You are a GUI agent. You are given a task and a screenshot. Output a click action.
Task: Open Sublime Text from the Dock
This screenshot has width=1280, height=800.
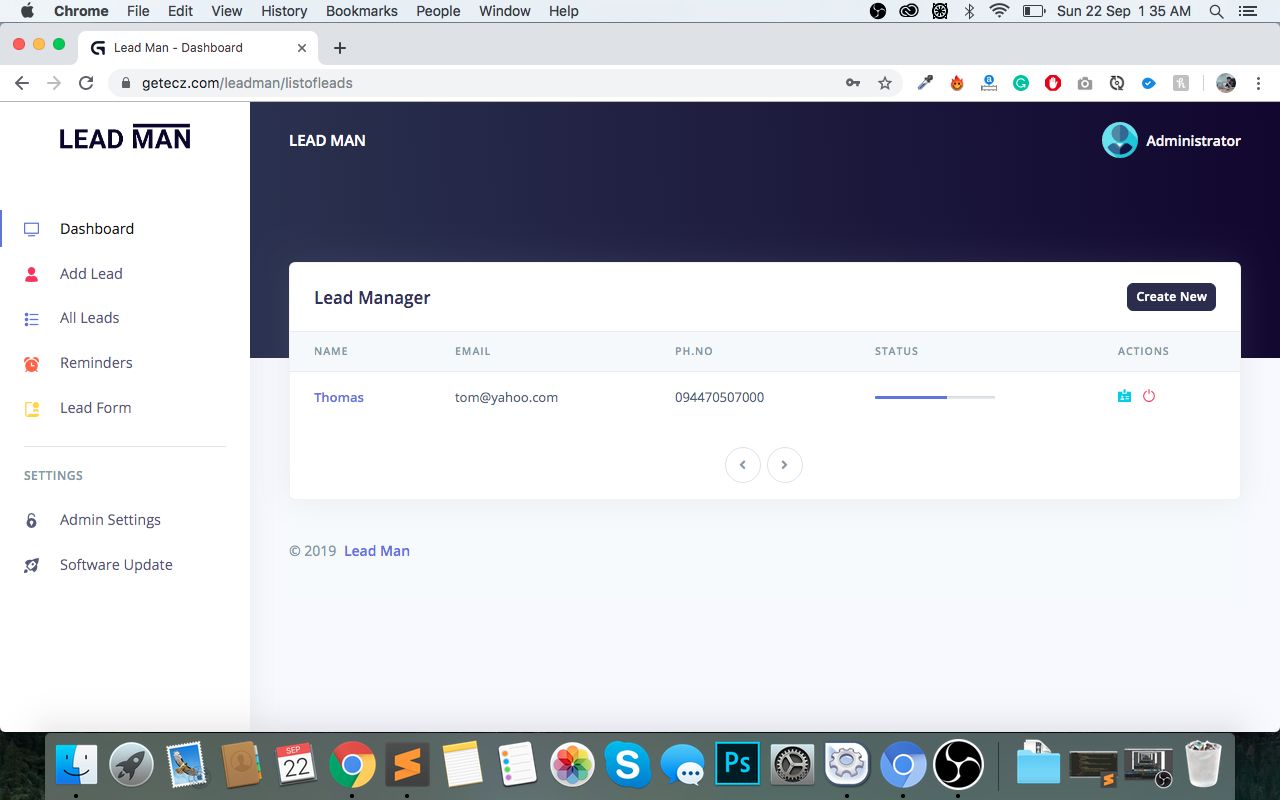coord(407,766)
